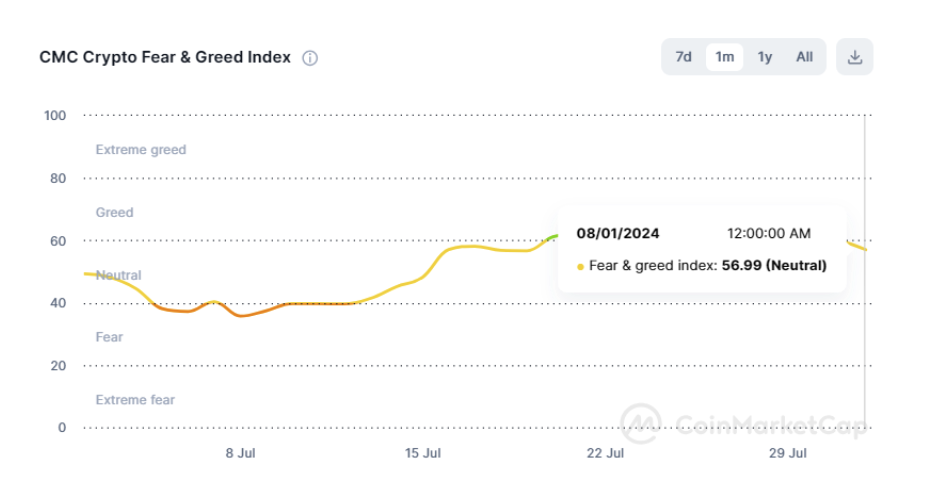Click the Greed zone label
Image resolution: width=926 pixels, height=502 pixels.
coord(114,212)
